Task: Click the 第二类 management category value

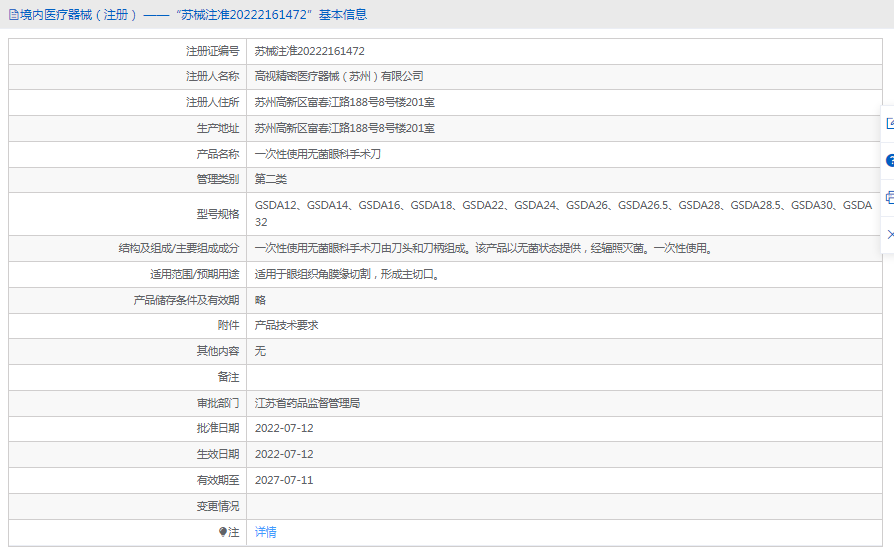Action: 270,179
